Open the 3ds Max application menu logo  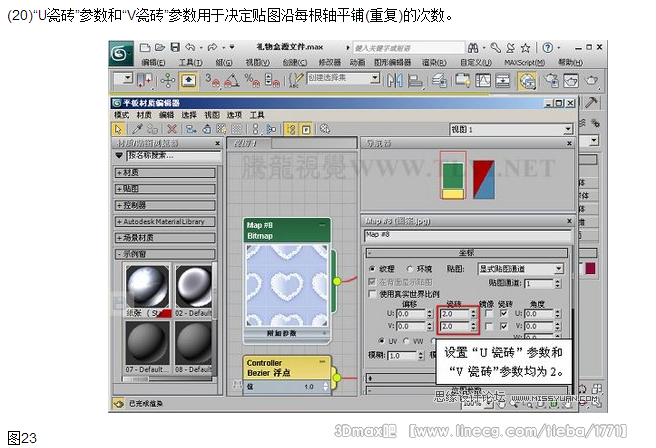click(121, 53)
